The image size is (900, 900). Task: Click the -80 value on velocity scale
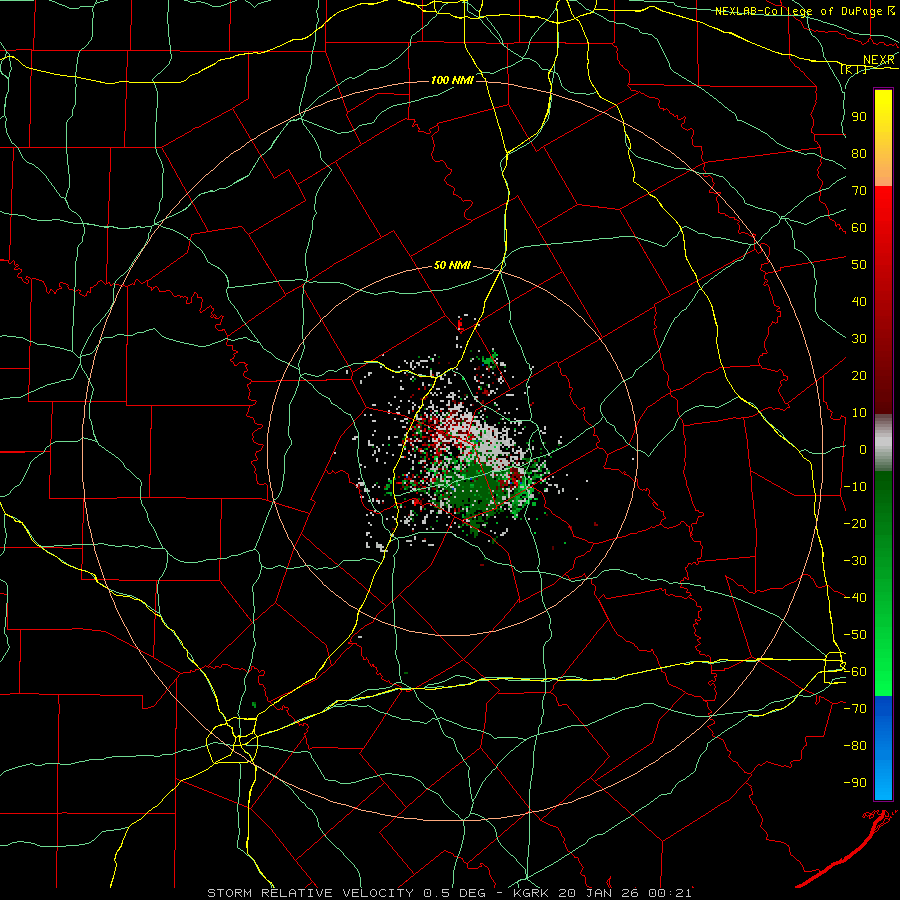(855, 746)
